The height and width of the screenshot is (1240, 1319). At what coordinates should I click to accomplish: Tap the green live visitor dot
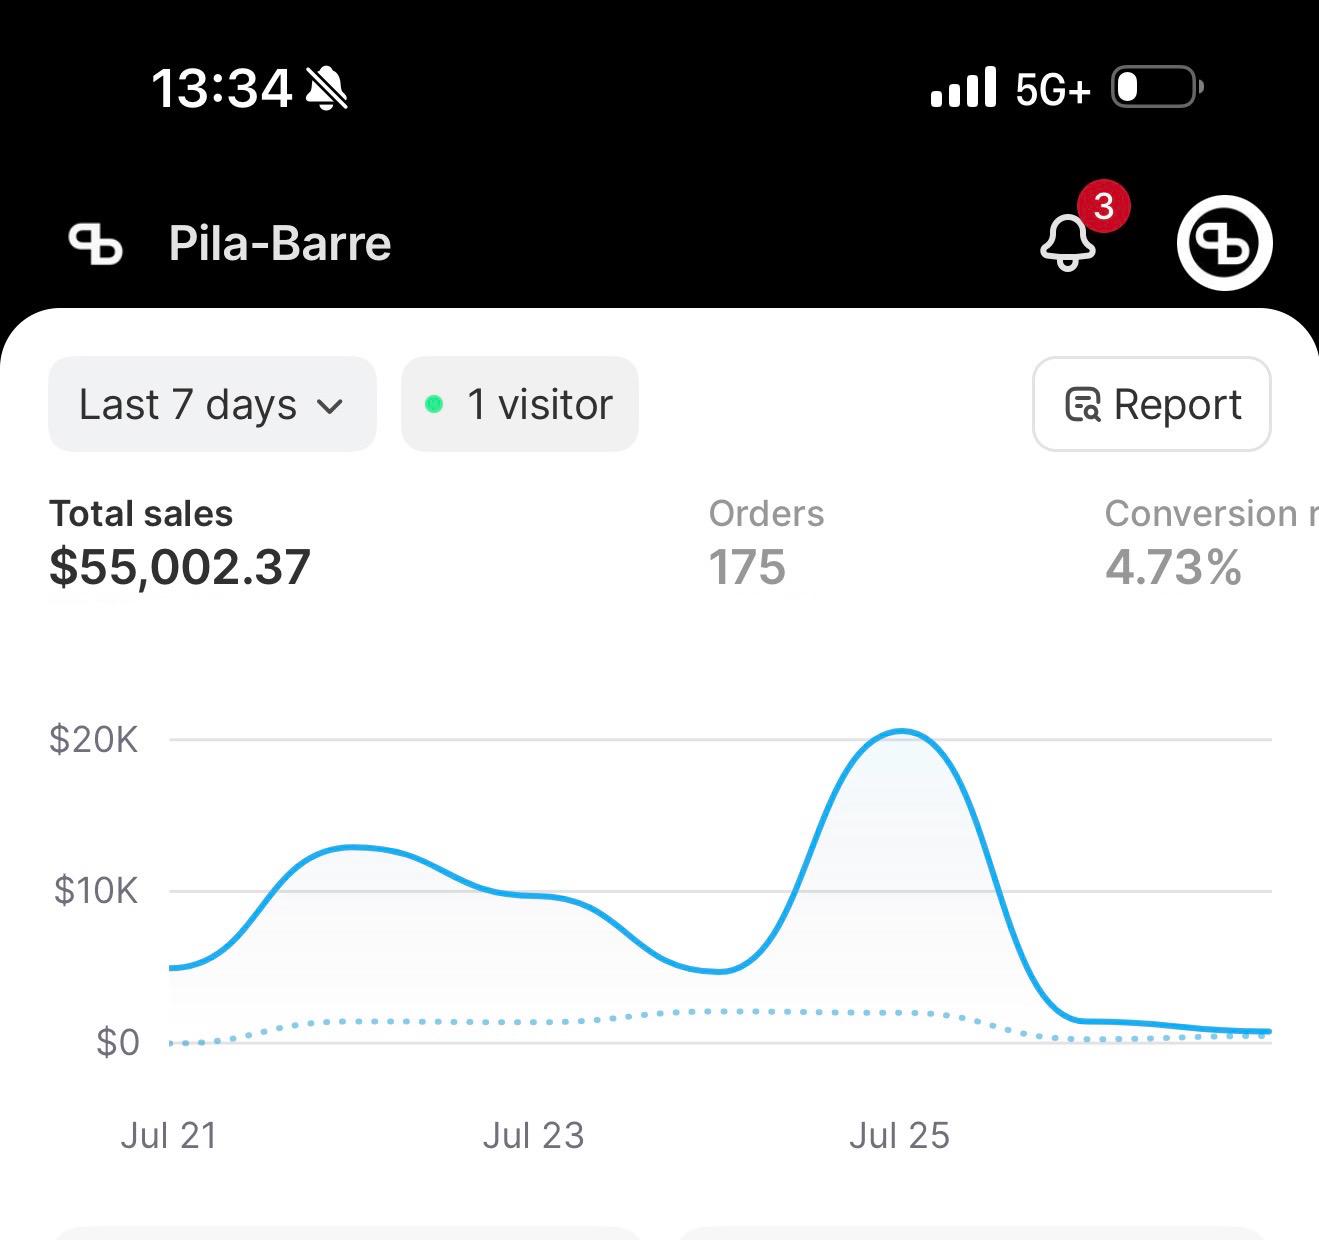(x=434, y=405)
